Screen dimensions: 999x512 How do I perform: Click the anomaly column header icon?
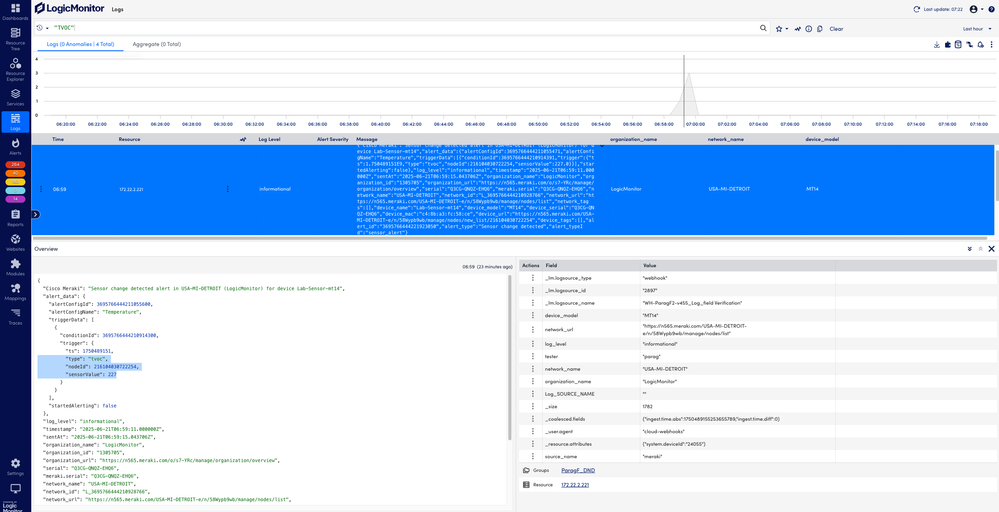click(242, 139)
